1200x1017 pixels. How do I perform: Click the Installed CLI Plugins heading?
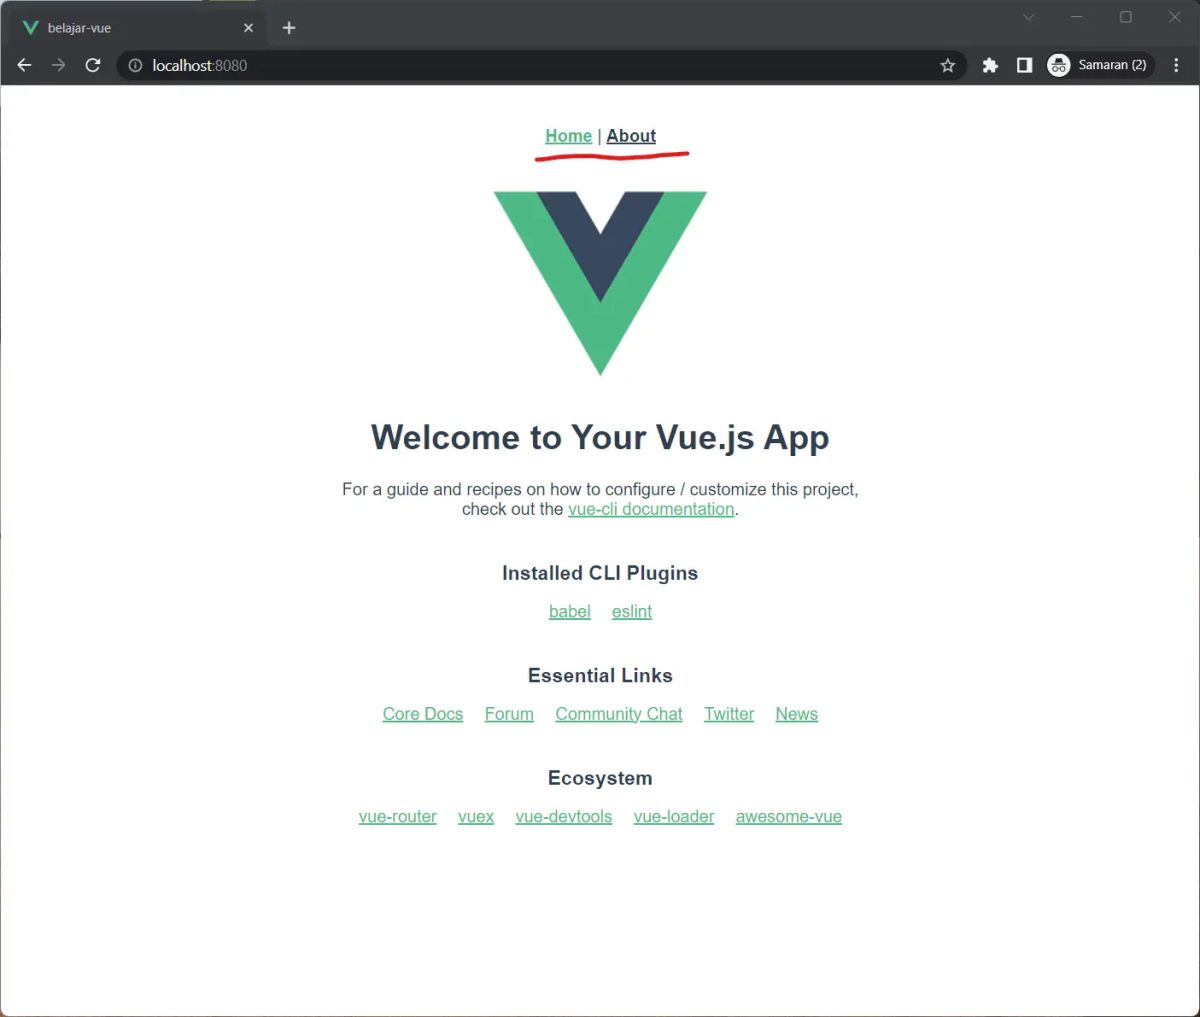tap(600, 573)
